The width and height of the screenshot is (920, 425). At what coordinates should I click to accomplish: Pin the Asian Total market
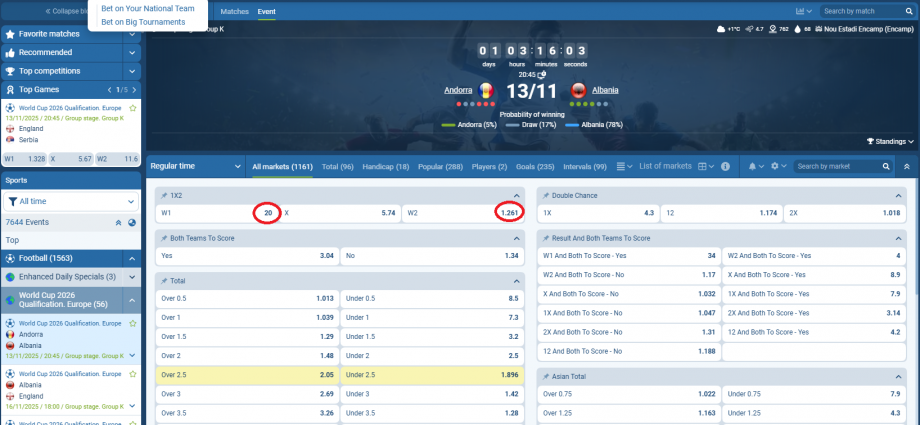pos(546,376)
